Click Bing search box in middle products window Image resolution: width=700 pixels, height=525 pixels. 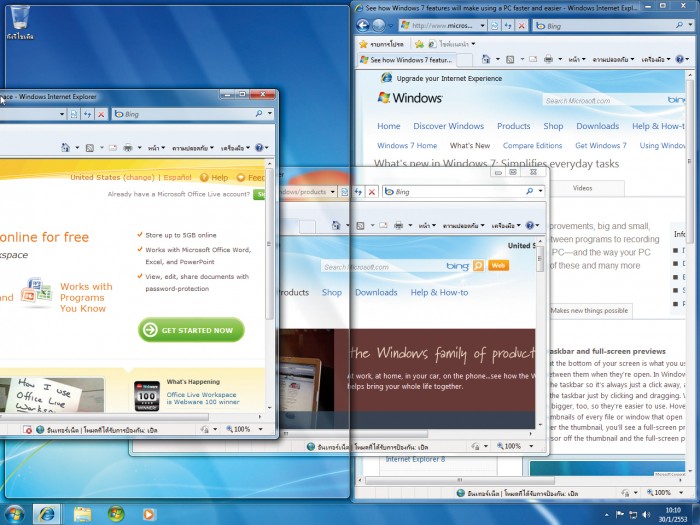(454, 192)
